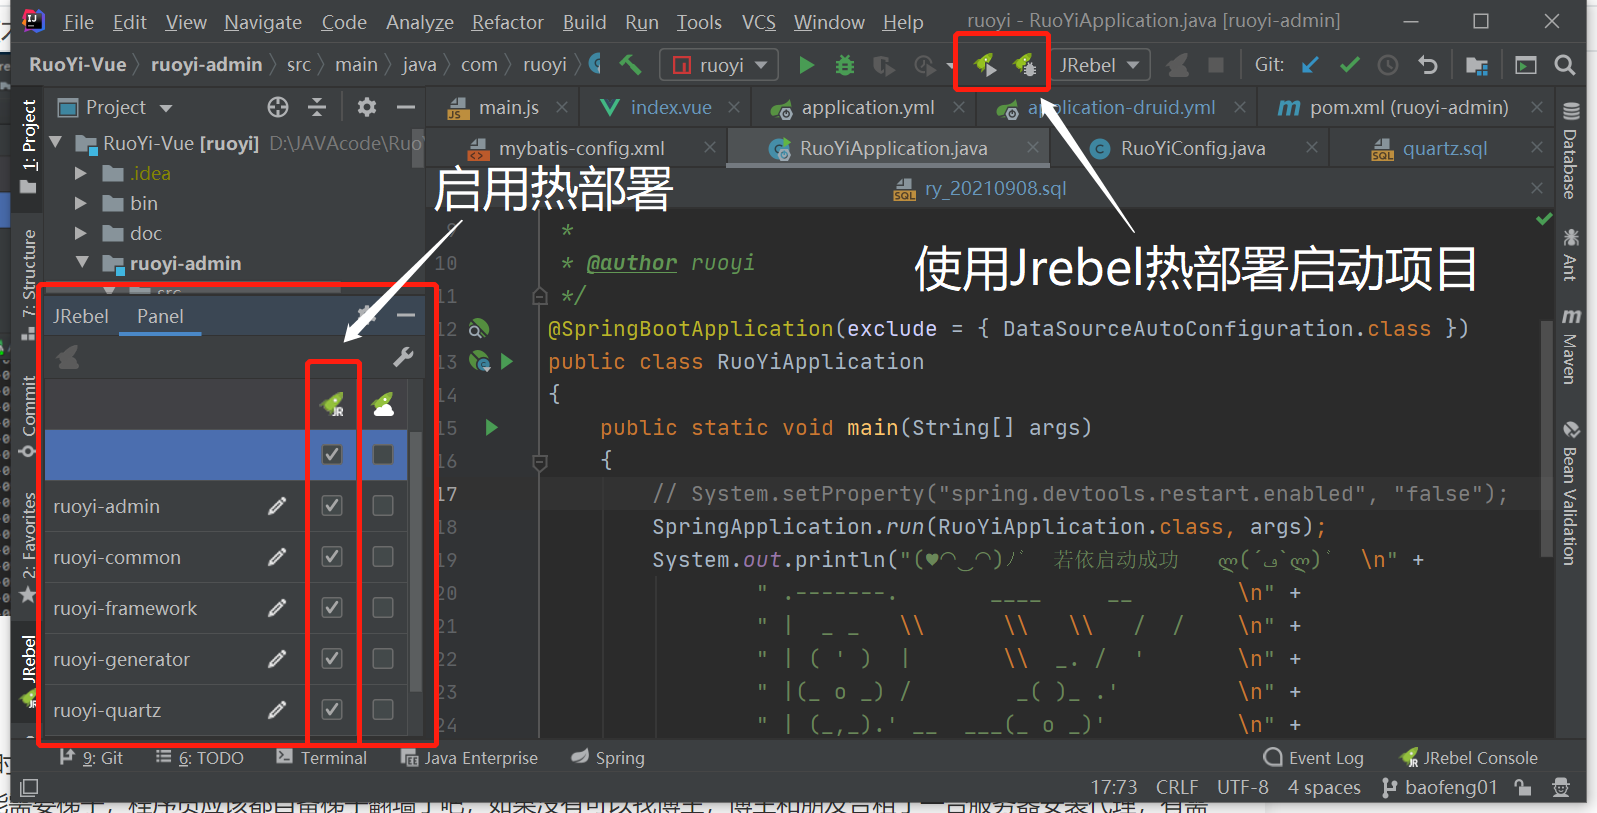This screenshot has height=813, width=1597.
Task: Click the Git update project blue arrow
Action: 1310,65
